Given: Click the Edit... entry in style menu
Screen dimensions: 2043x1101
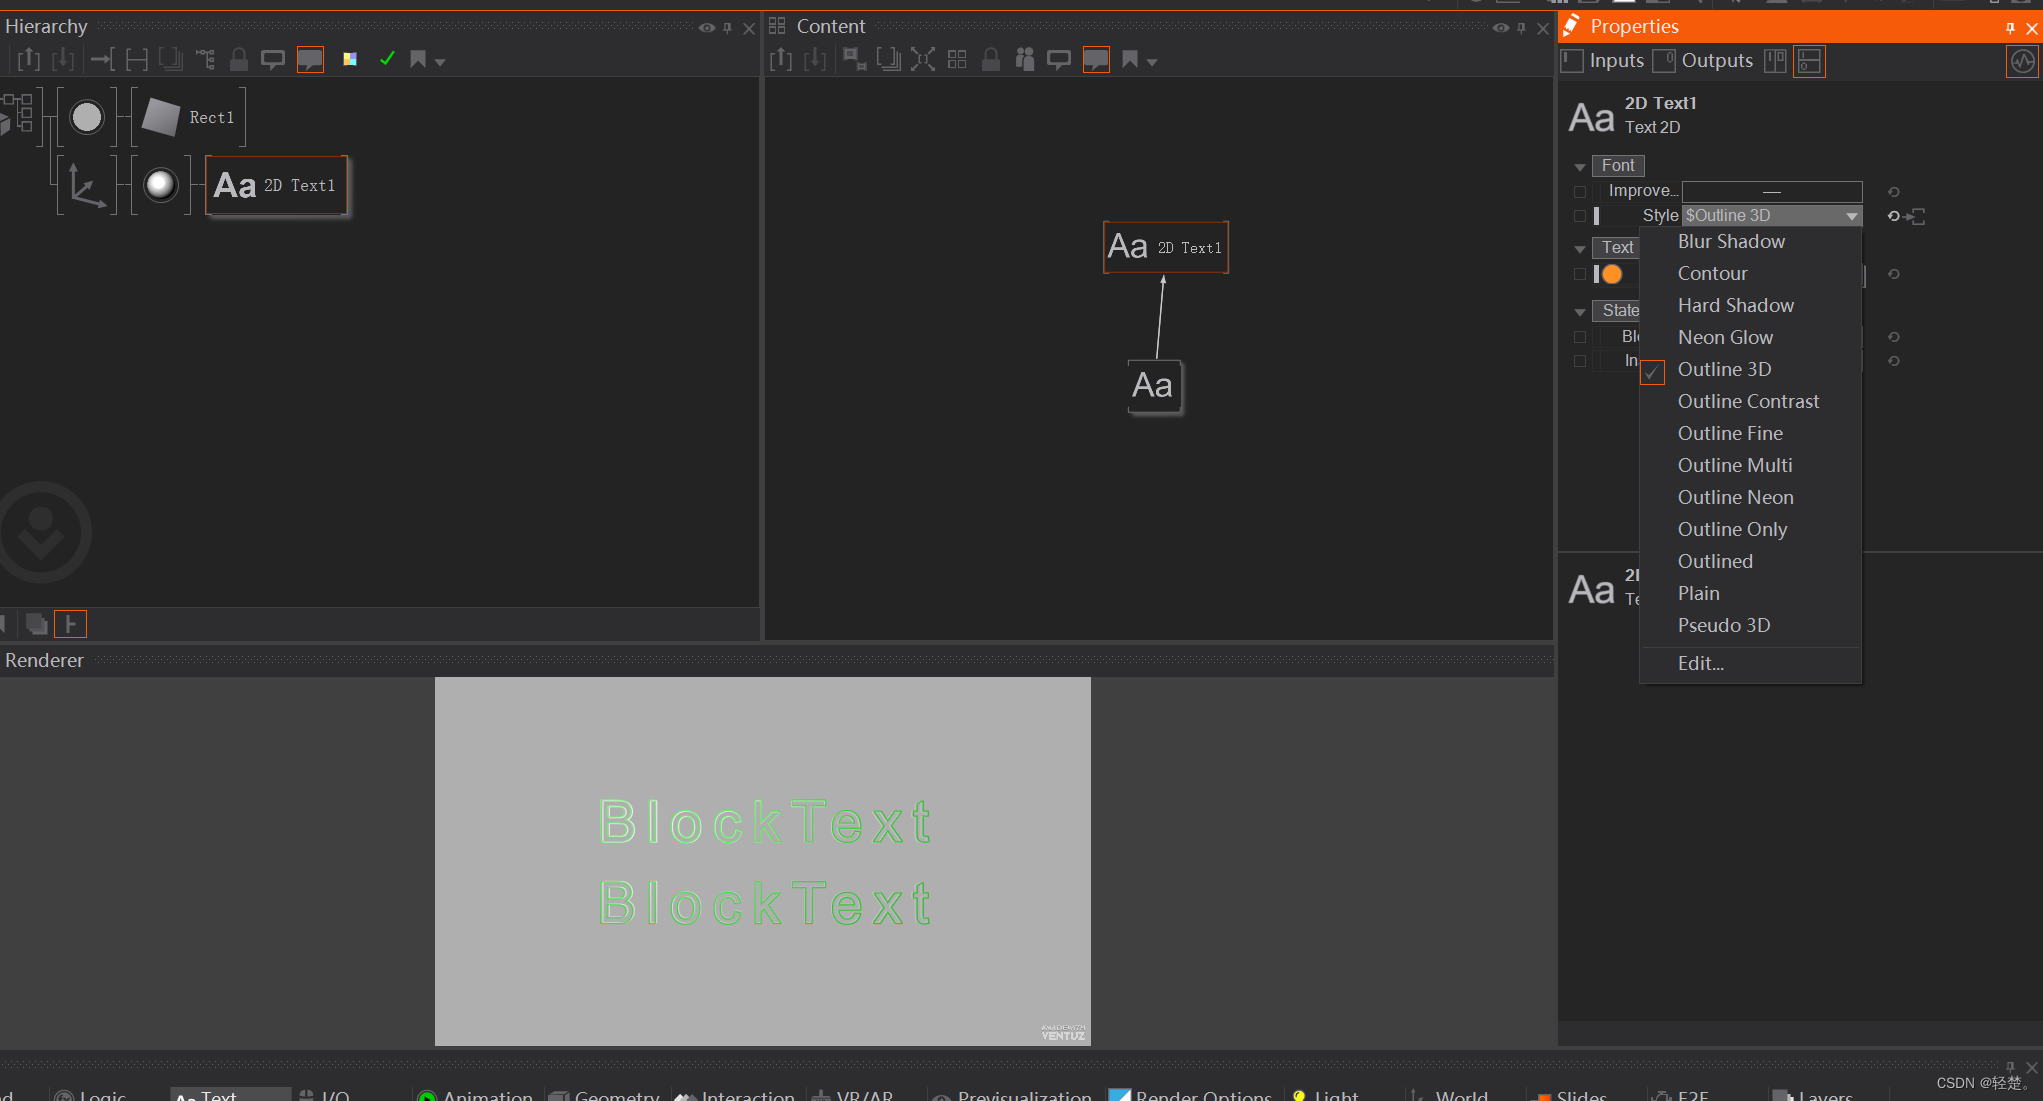Looking at the screenshot, I should pos(1700,664).
